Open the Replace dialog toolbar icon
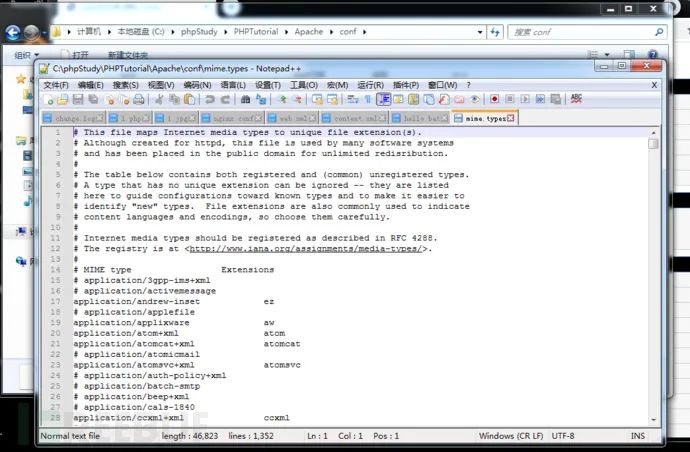 pyautogui.click(x=261, y=99)
